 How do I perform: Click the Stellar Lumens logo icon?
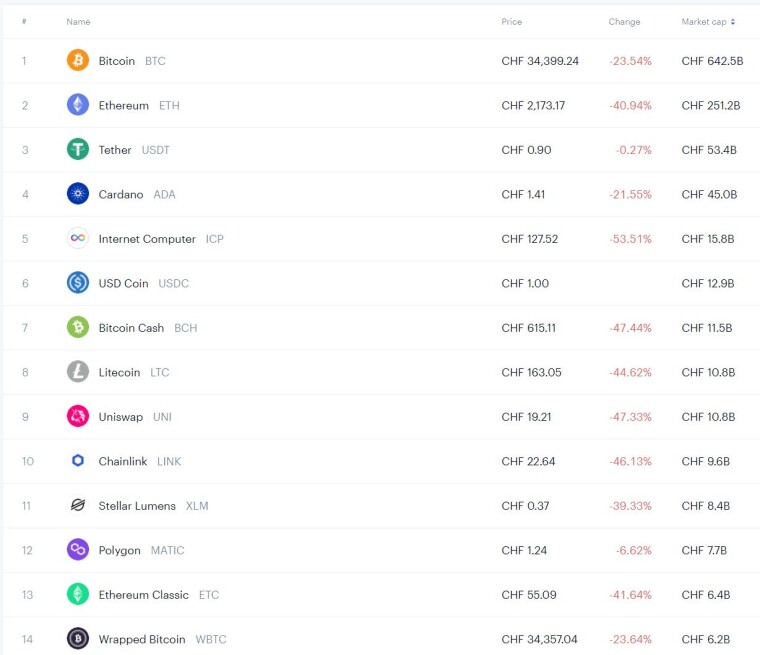(78, 505)
